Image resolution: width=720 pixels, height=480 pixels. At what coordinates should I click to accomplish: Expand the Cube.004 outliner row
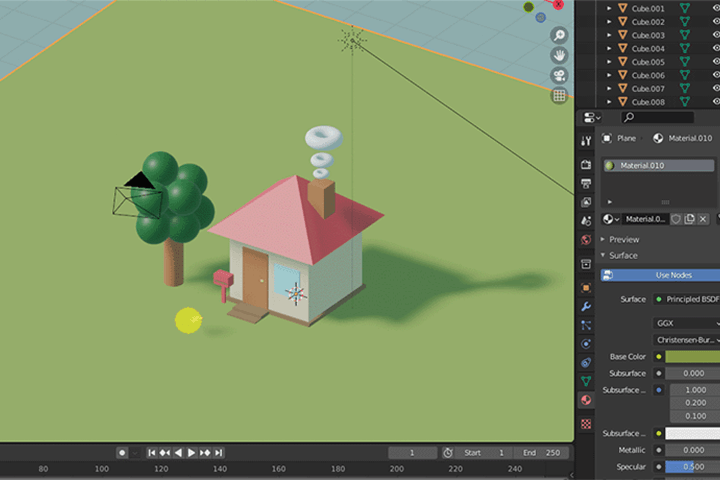pos(609,48)
